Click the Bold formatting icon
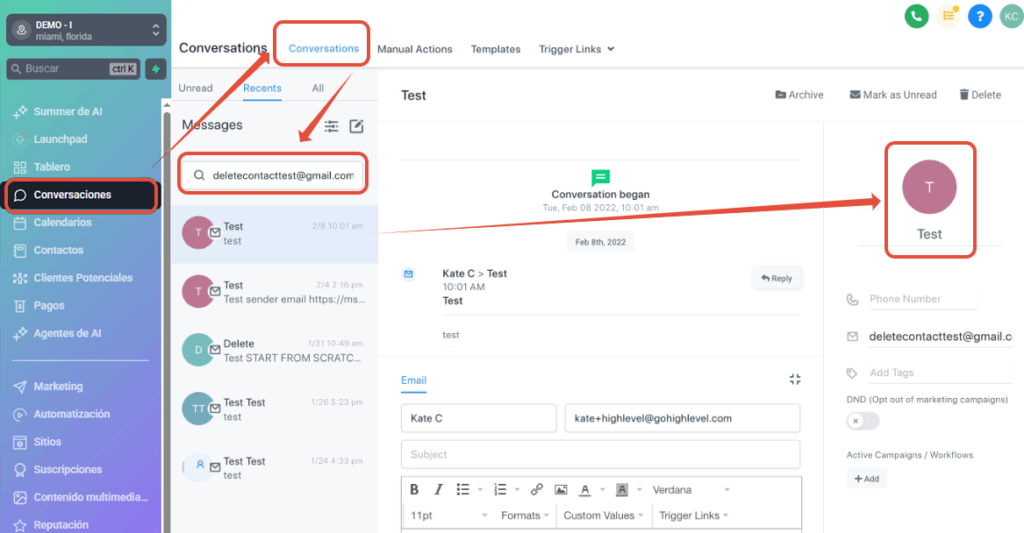 tap(414, 490)
